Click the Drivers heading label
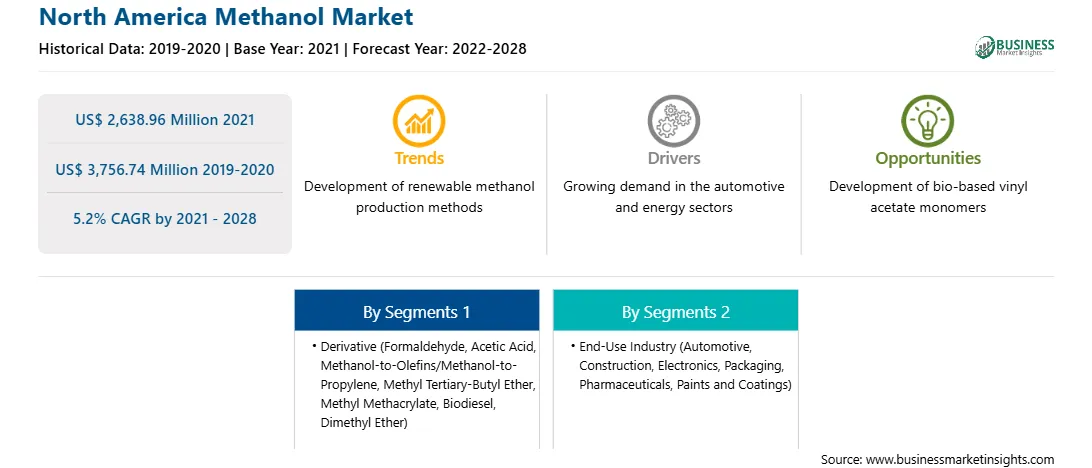1092x468 pixels. coord(673,158)
